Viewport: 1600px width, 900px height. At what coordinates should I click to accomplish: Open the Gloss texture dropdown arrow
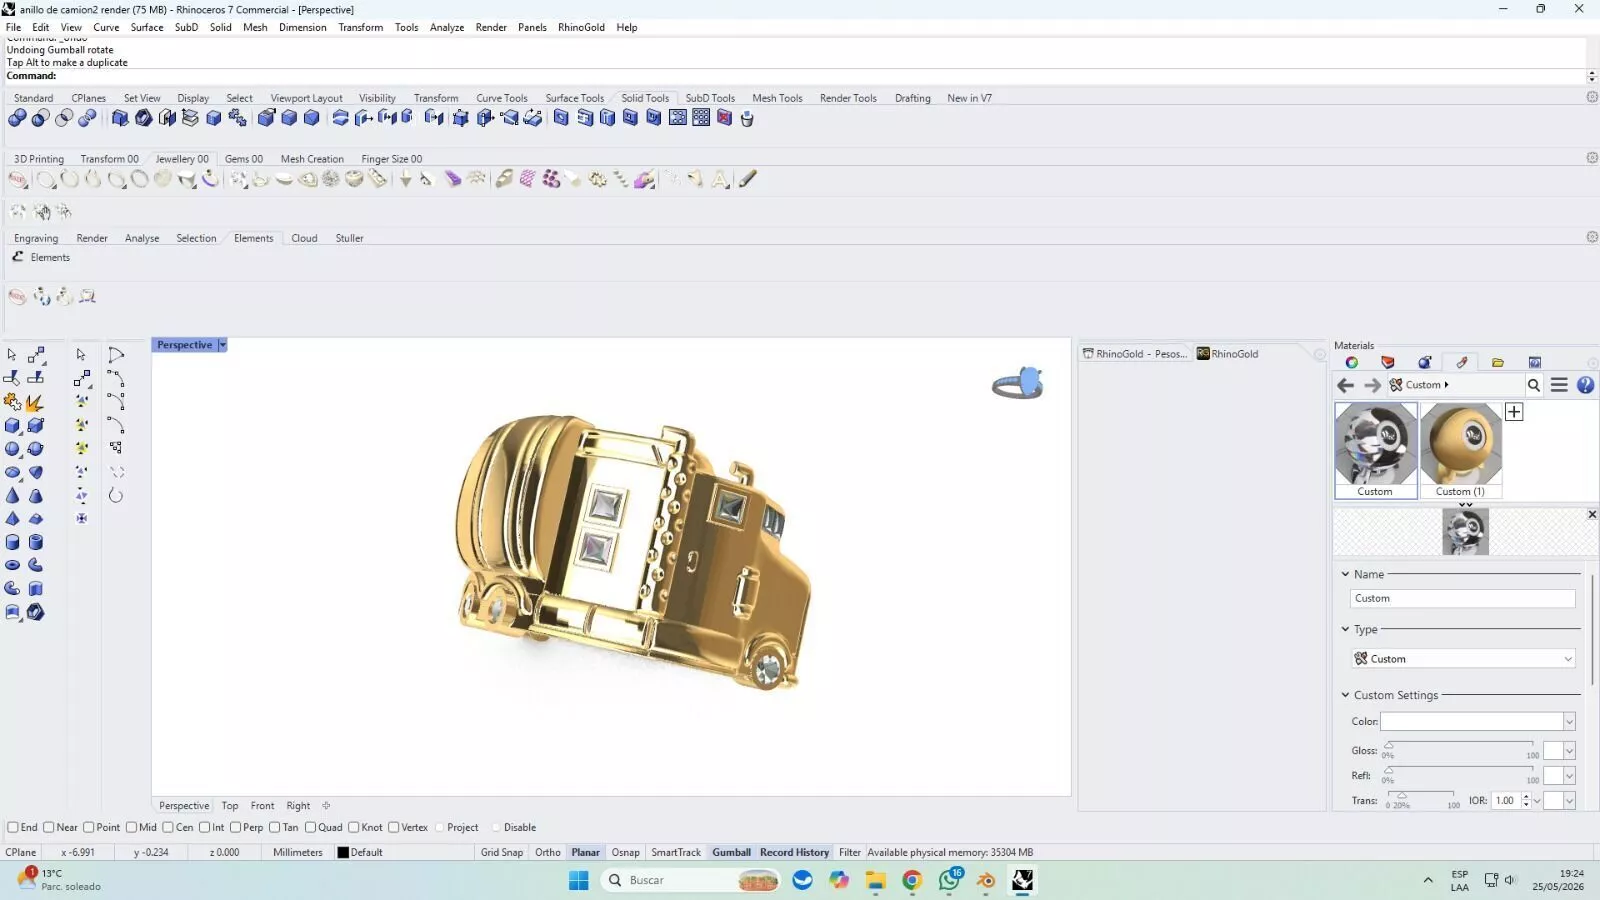[1569, 751]
